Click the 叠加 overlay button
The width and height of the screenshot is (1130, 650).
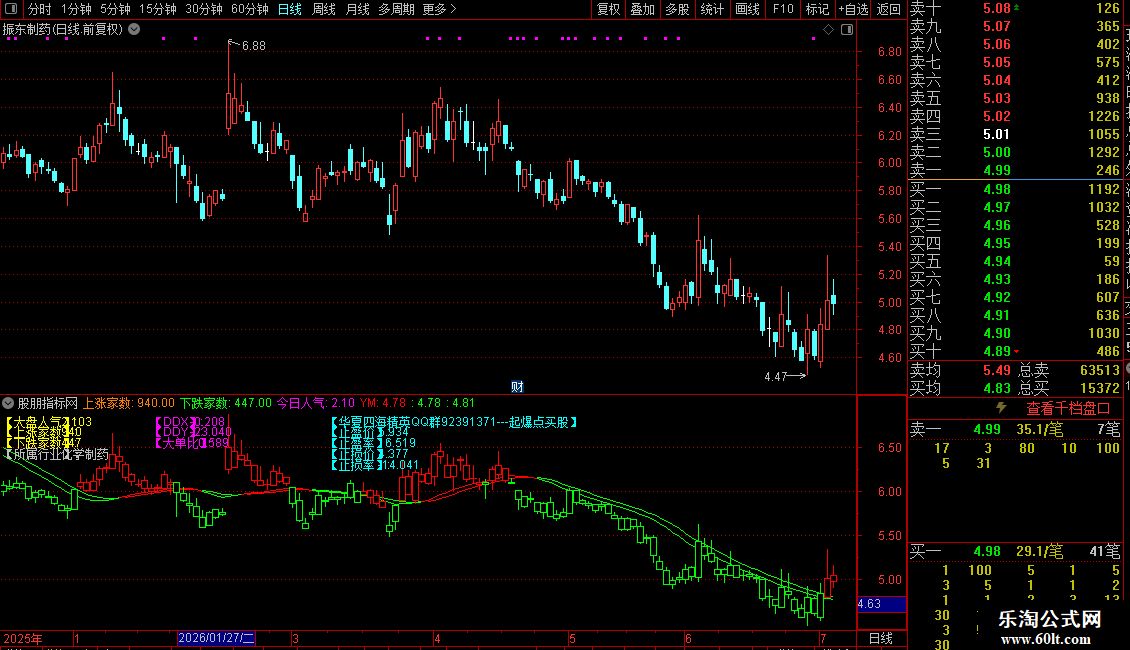(643, 9)
